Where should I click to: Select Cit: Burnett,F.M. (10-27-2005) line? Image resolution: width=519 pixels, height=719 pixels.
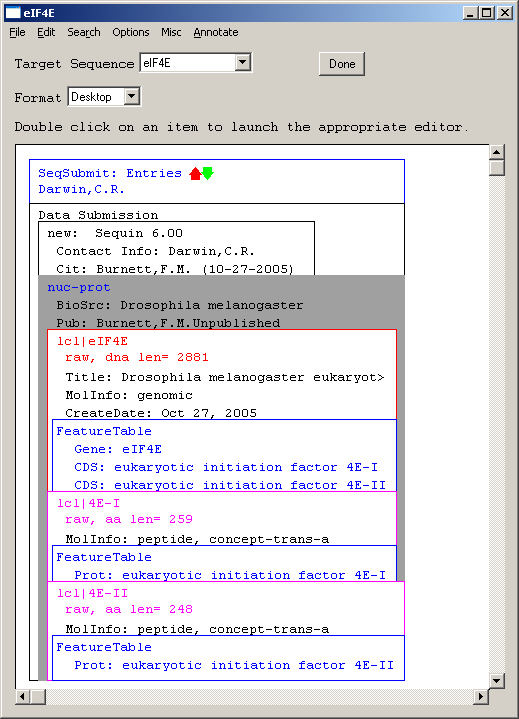tap(175, 269)
